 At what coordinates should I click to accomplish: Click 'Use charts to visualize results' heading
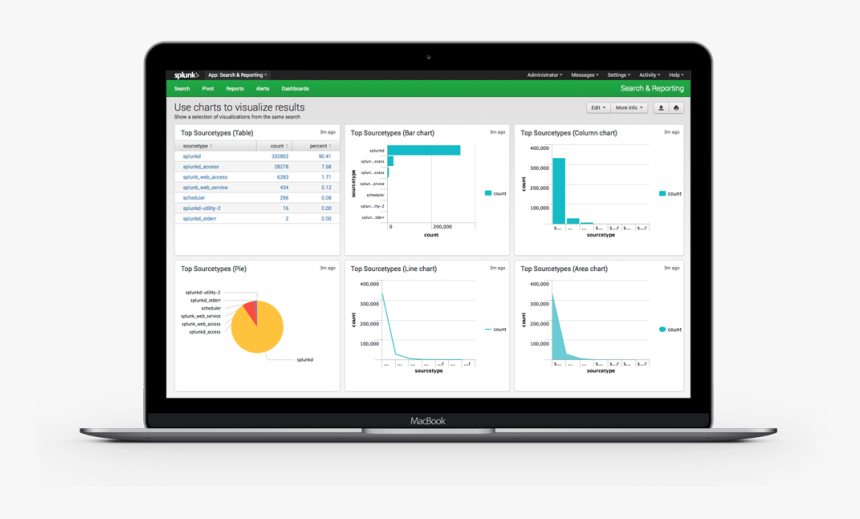tap(239, 108)
